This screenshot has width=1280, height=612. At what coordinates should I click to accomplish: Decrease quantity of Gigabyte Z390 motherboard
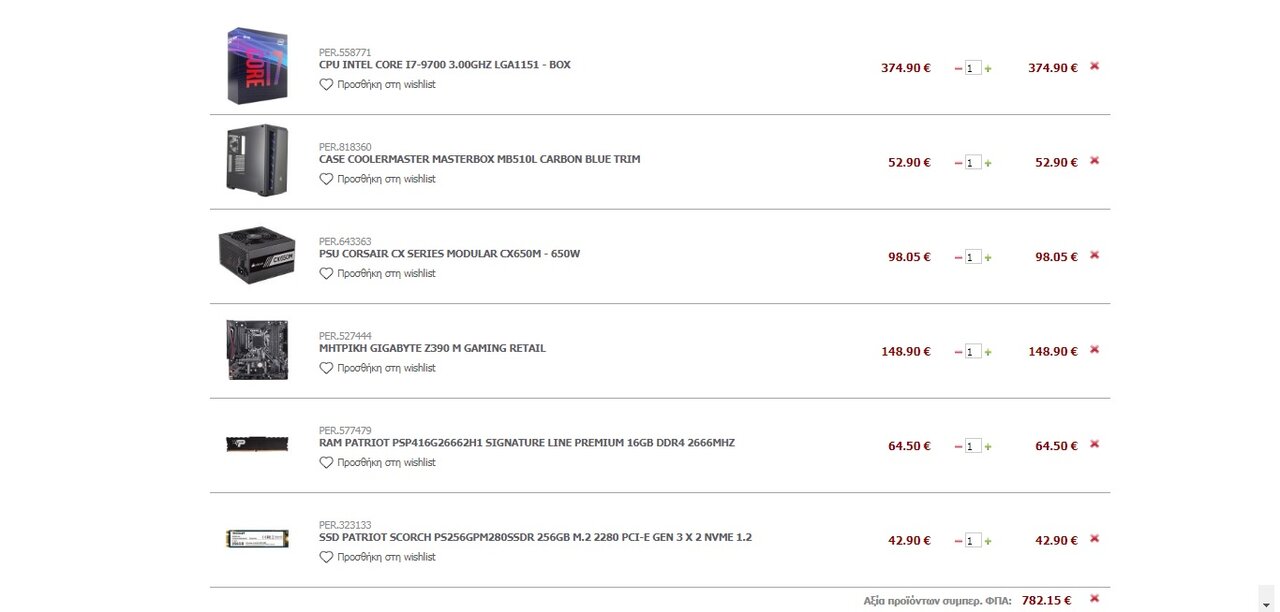point(958,352)
